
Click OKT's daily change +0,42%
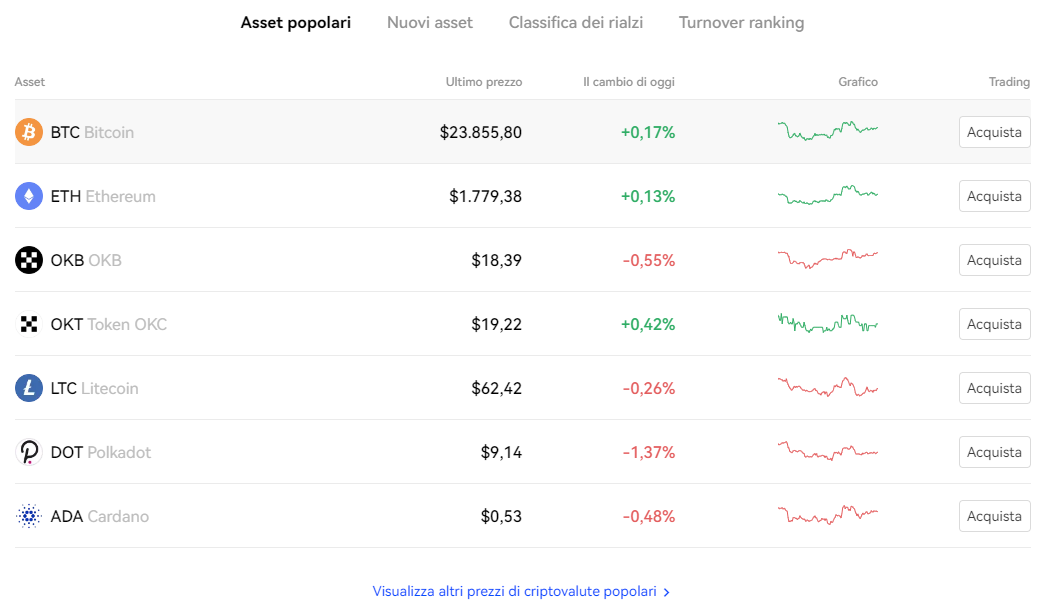click(648, 324)
